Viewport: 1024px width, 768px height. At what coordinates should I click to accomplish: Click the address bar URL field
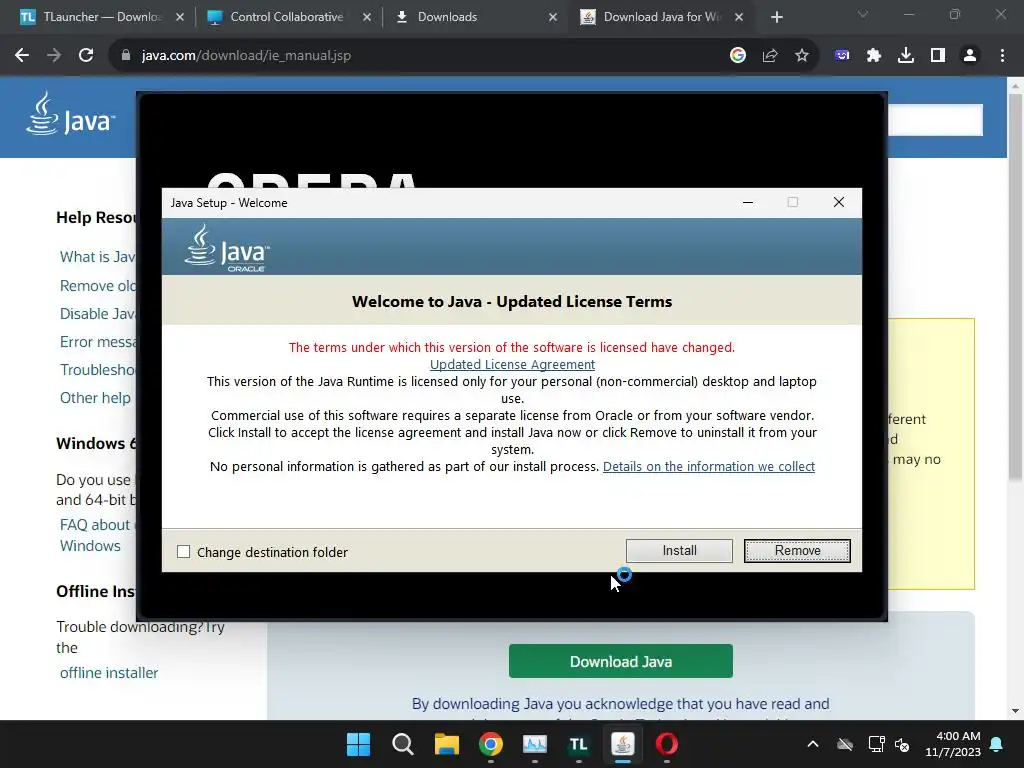coord(418,56)
